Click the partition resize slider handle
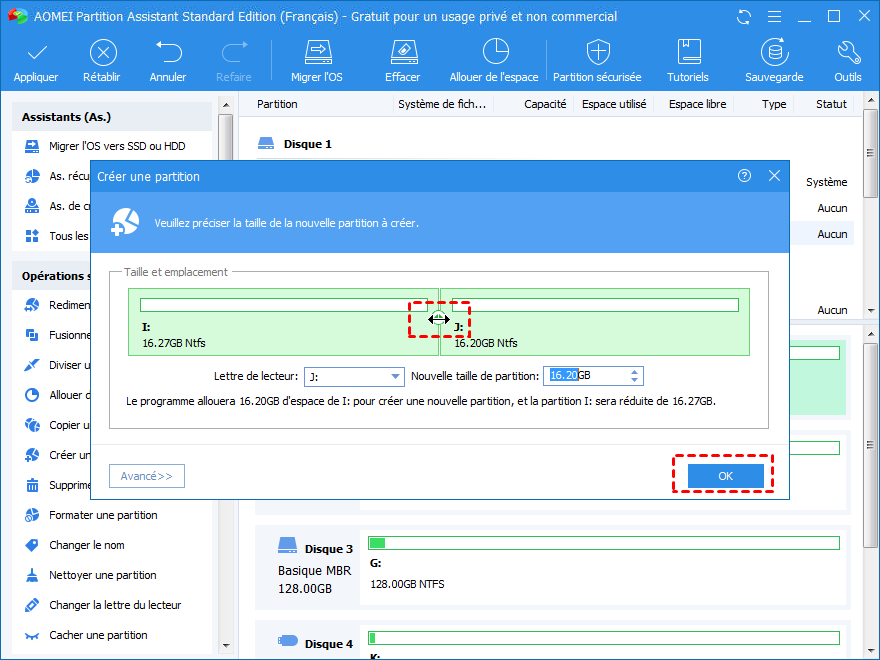Viewport: 880px width, 660px height. [439, 319]
